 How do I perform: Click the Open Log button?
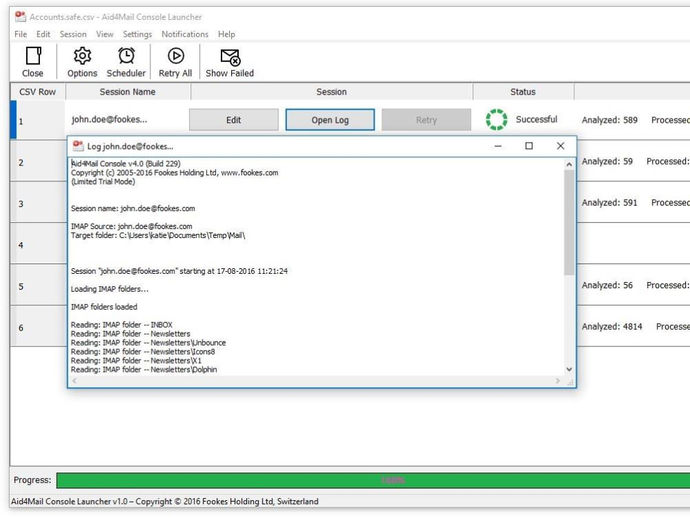(x=330, y=120)
